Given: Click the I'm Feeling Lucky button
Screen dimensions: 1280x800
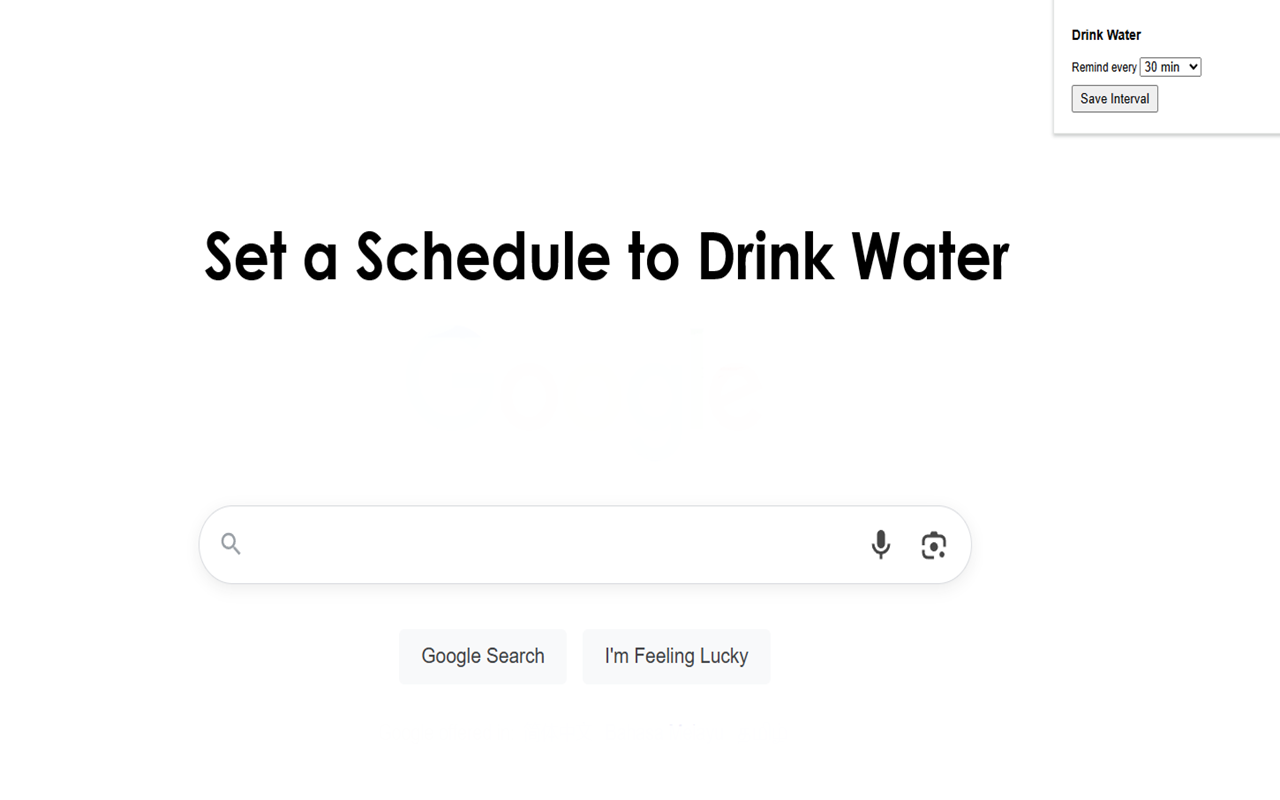Looking at the screenshot, I should [676, 656].
